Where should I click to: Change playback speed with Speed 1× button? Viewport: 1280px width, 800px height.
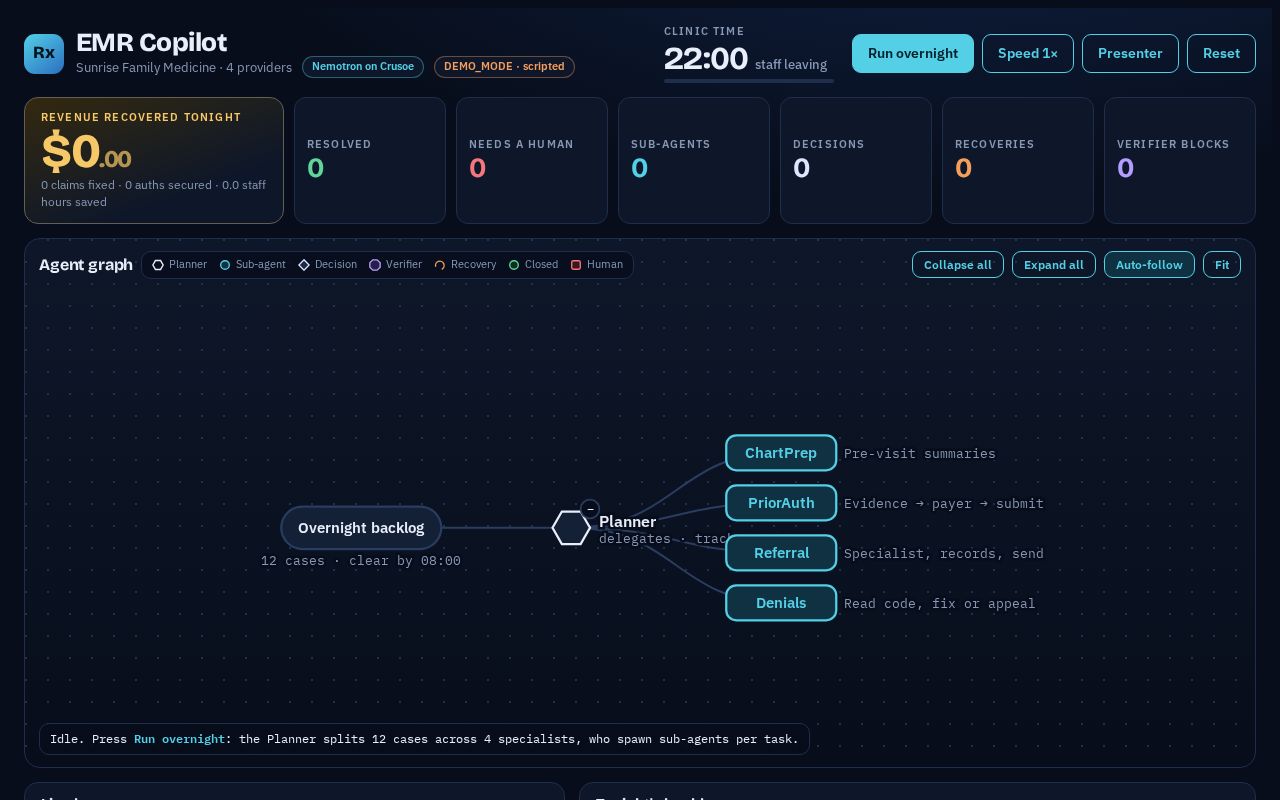tap(1028, 53)
